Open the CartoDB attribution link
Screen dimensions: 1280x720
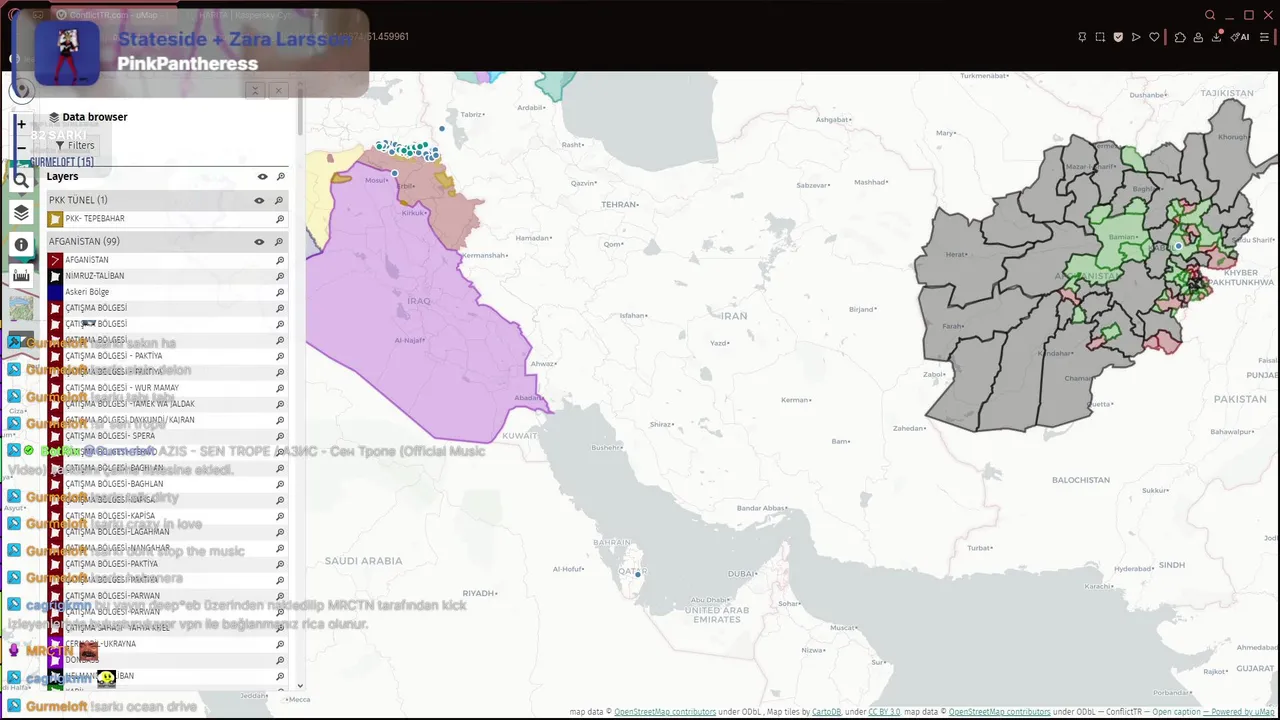click(x=826, y=712)
